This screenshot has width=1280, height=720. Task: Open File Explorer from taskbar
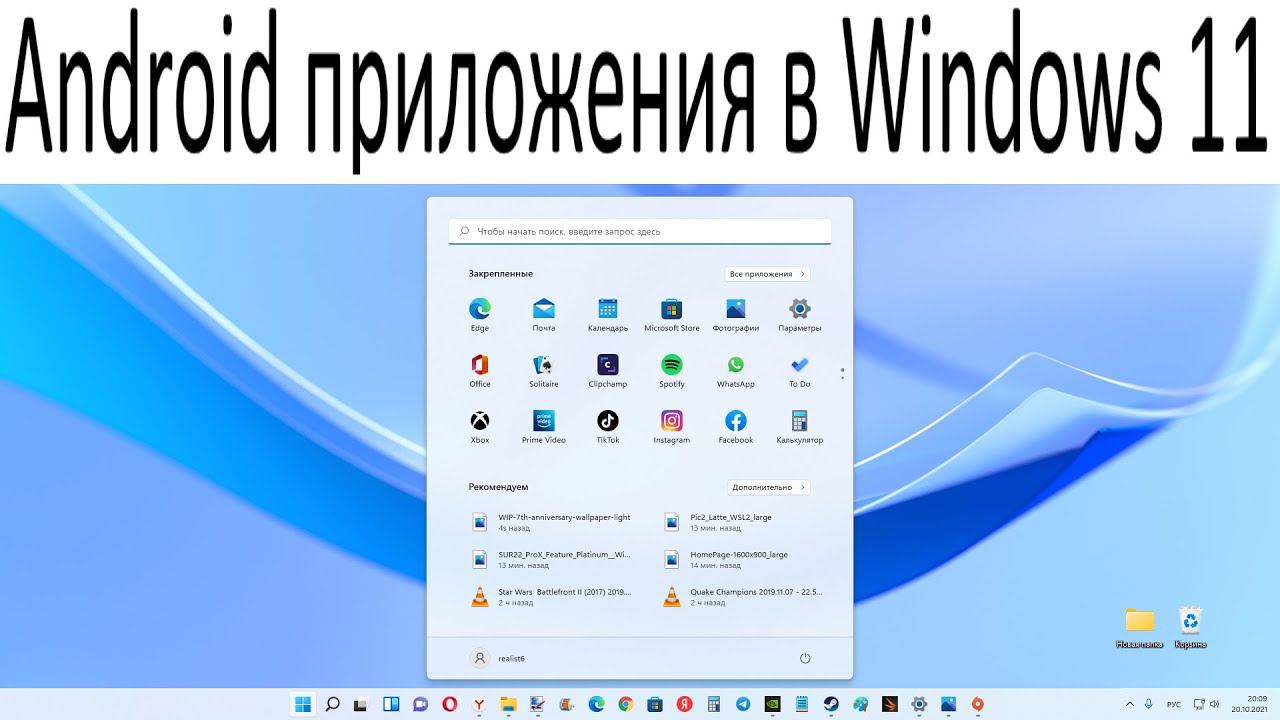tap(508, 704)
